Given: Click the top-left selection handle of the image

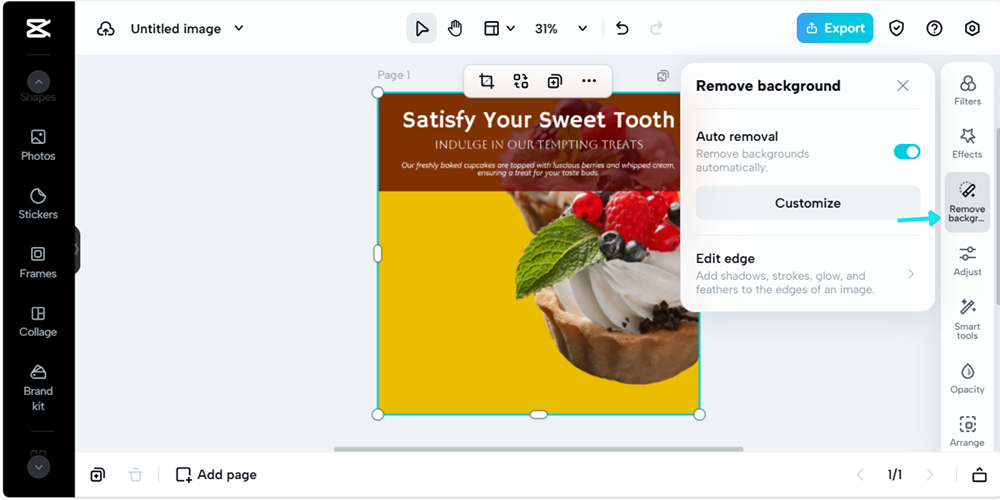Looking at the screenshot, I should (378, 92).
